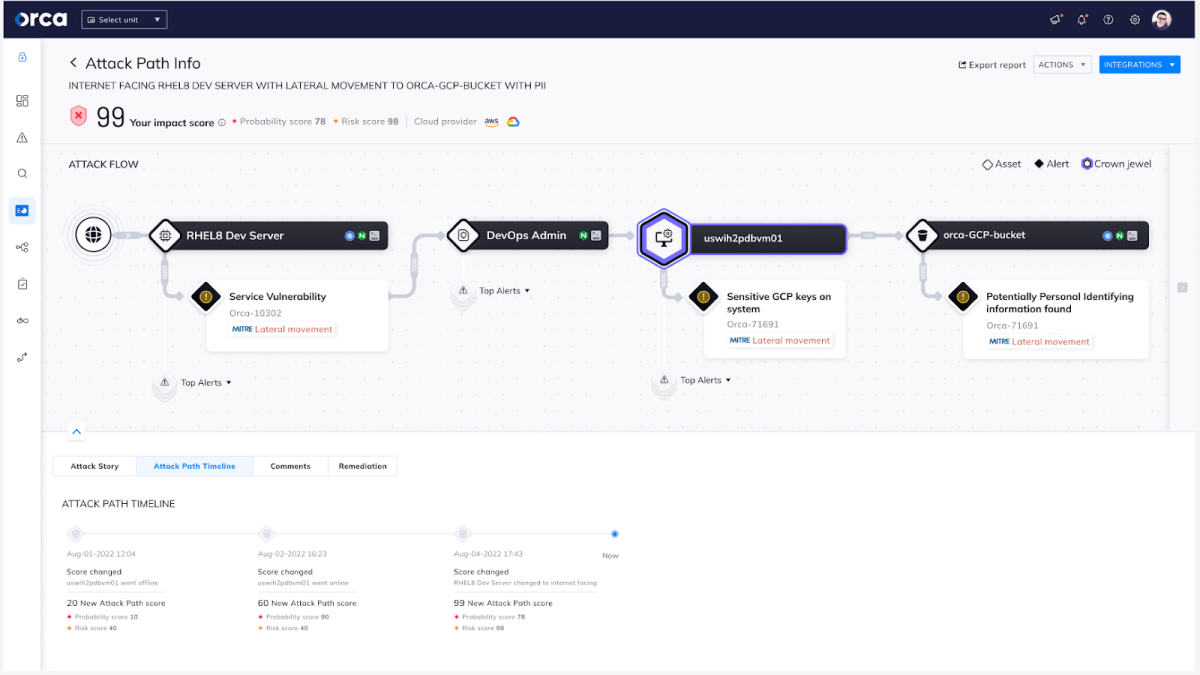Click the Aug-01-2022 timeline marker
This screenshot has width=1200, height=675.
[75, 534]
